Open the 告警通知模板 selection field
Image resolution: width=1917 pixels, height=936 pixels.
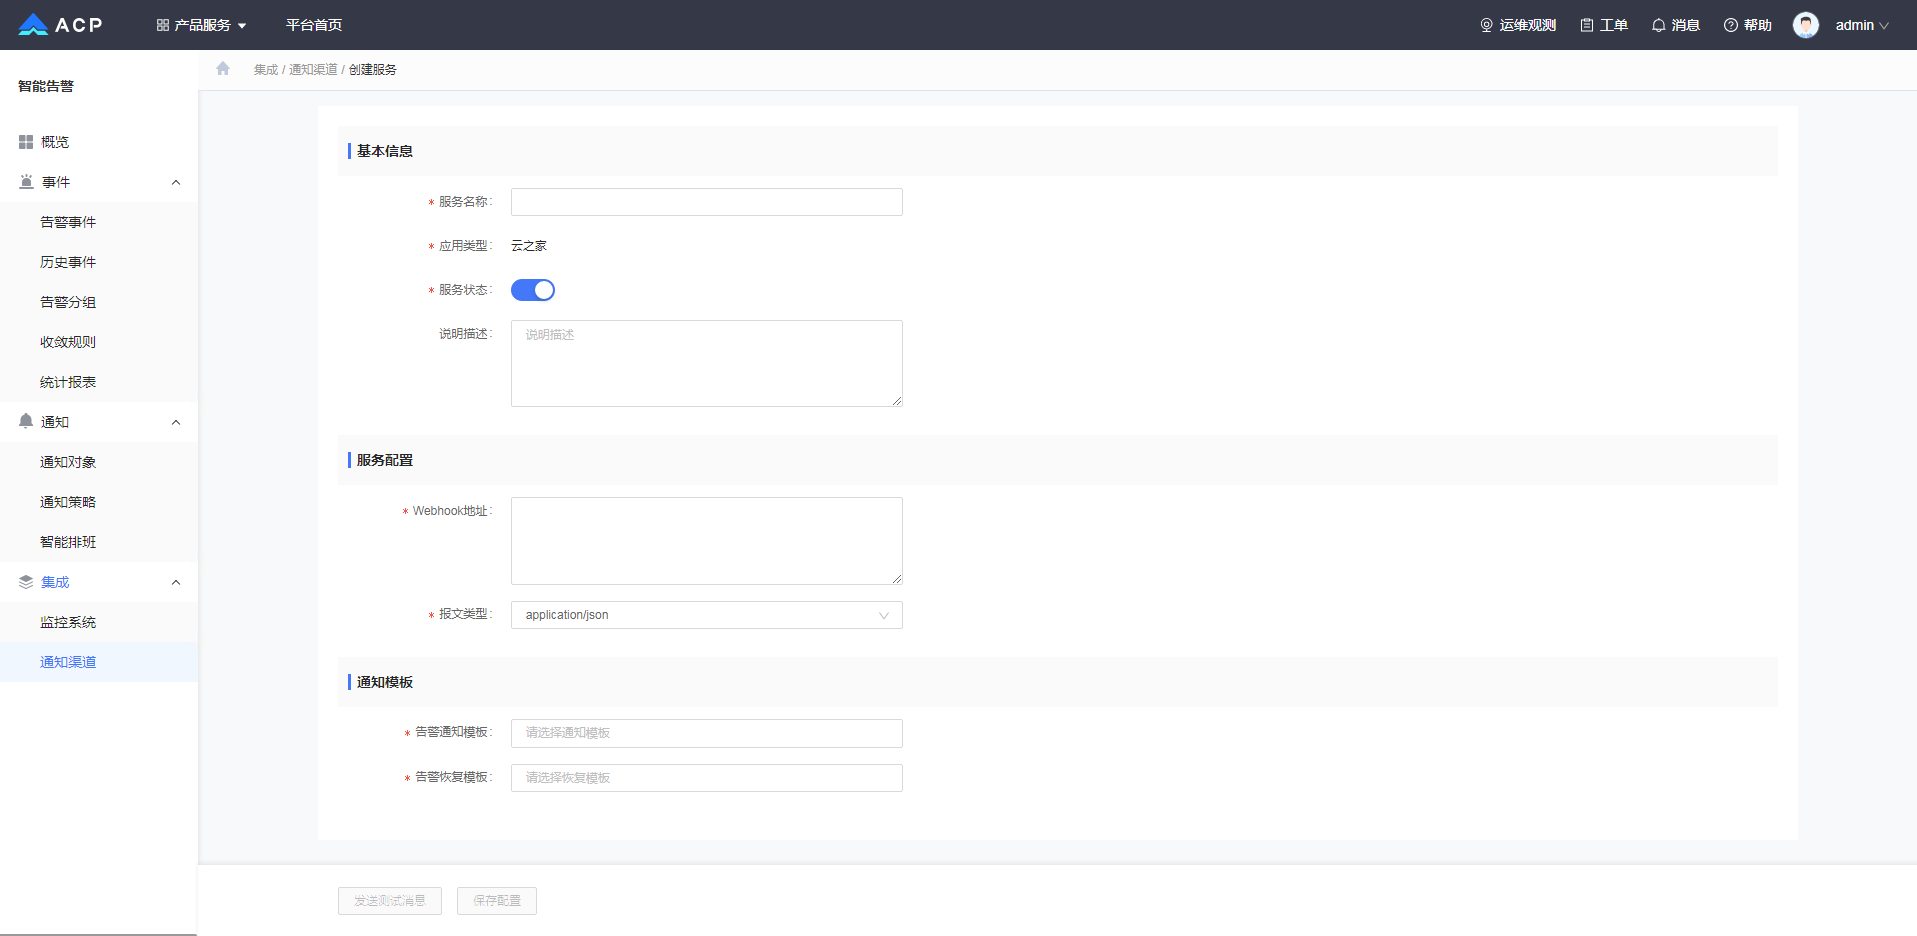point(706,733)
